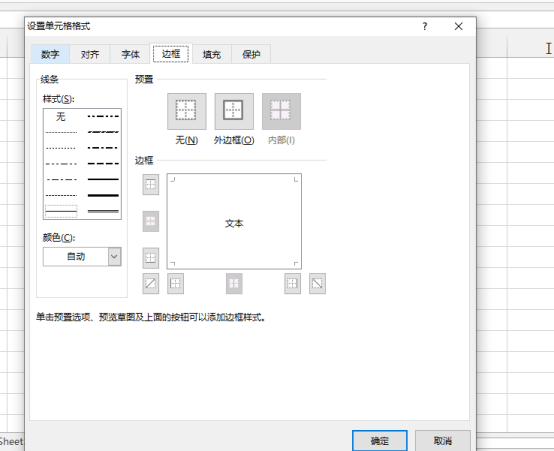Toggle the right border button
Image resolution: width=554 pixels, height=451 pixels.
[293, 283]
